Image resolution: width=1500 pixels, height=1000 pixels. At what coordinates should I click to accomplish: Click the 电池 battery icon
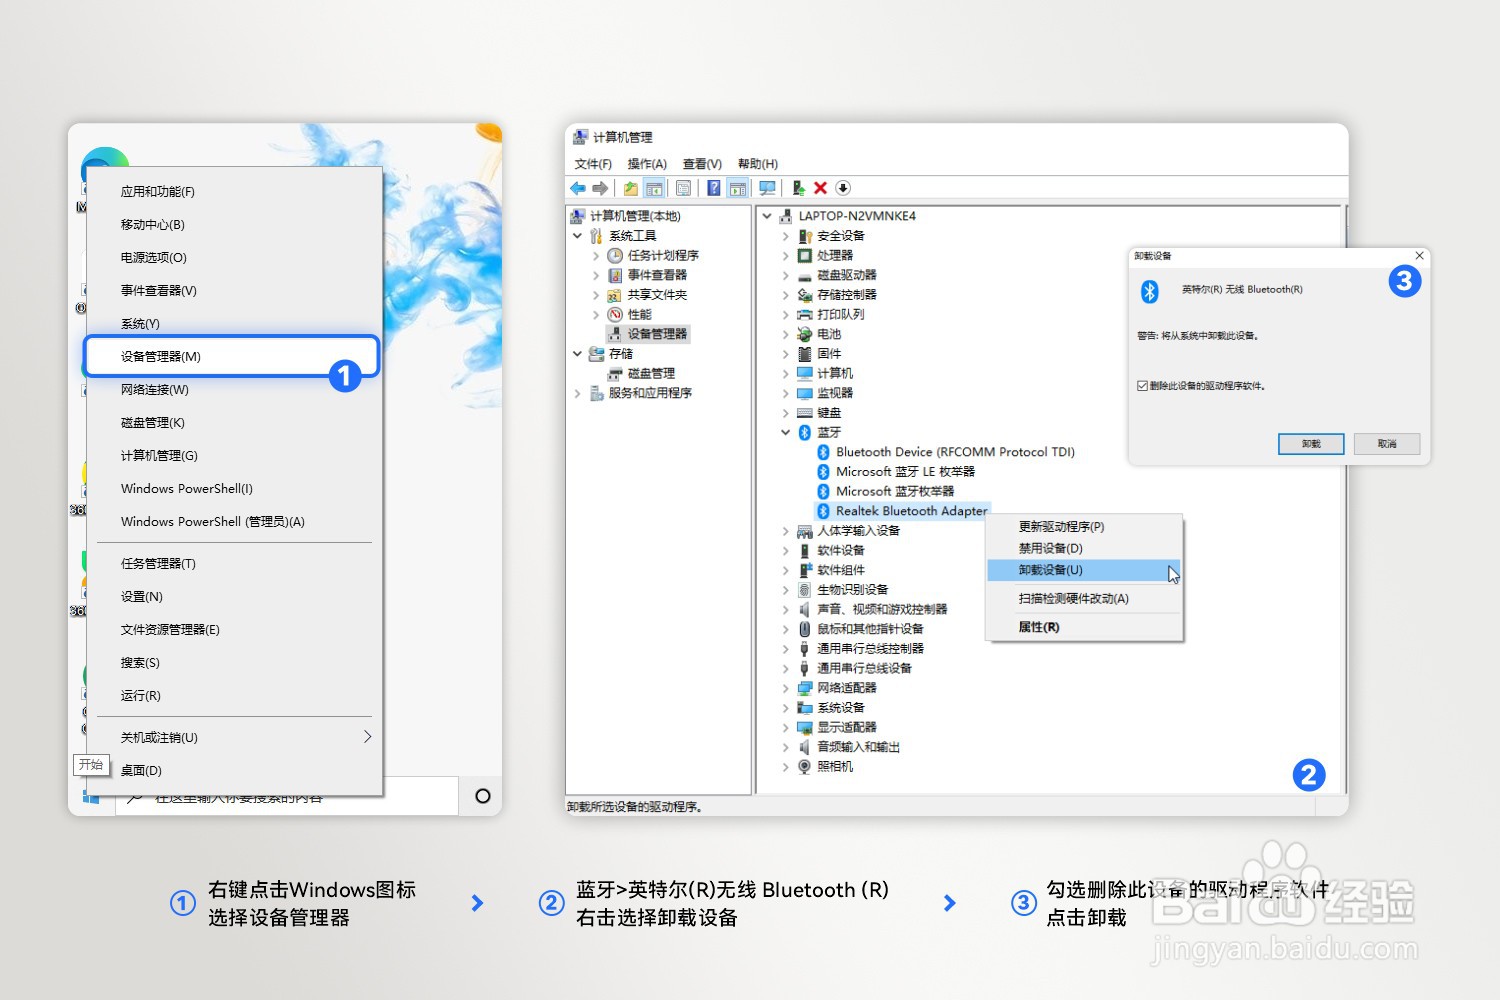click(805, 334)
